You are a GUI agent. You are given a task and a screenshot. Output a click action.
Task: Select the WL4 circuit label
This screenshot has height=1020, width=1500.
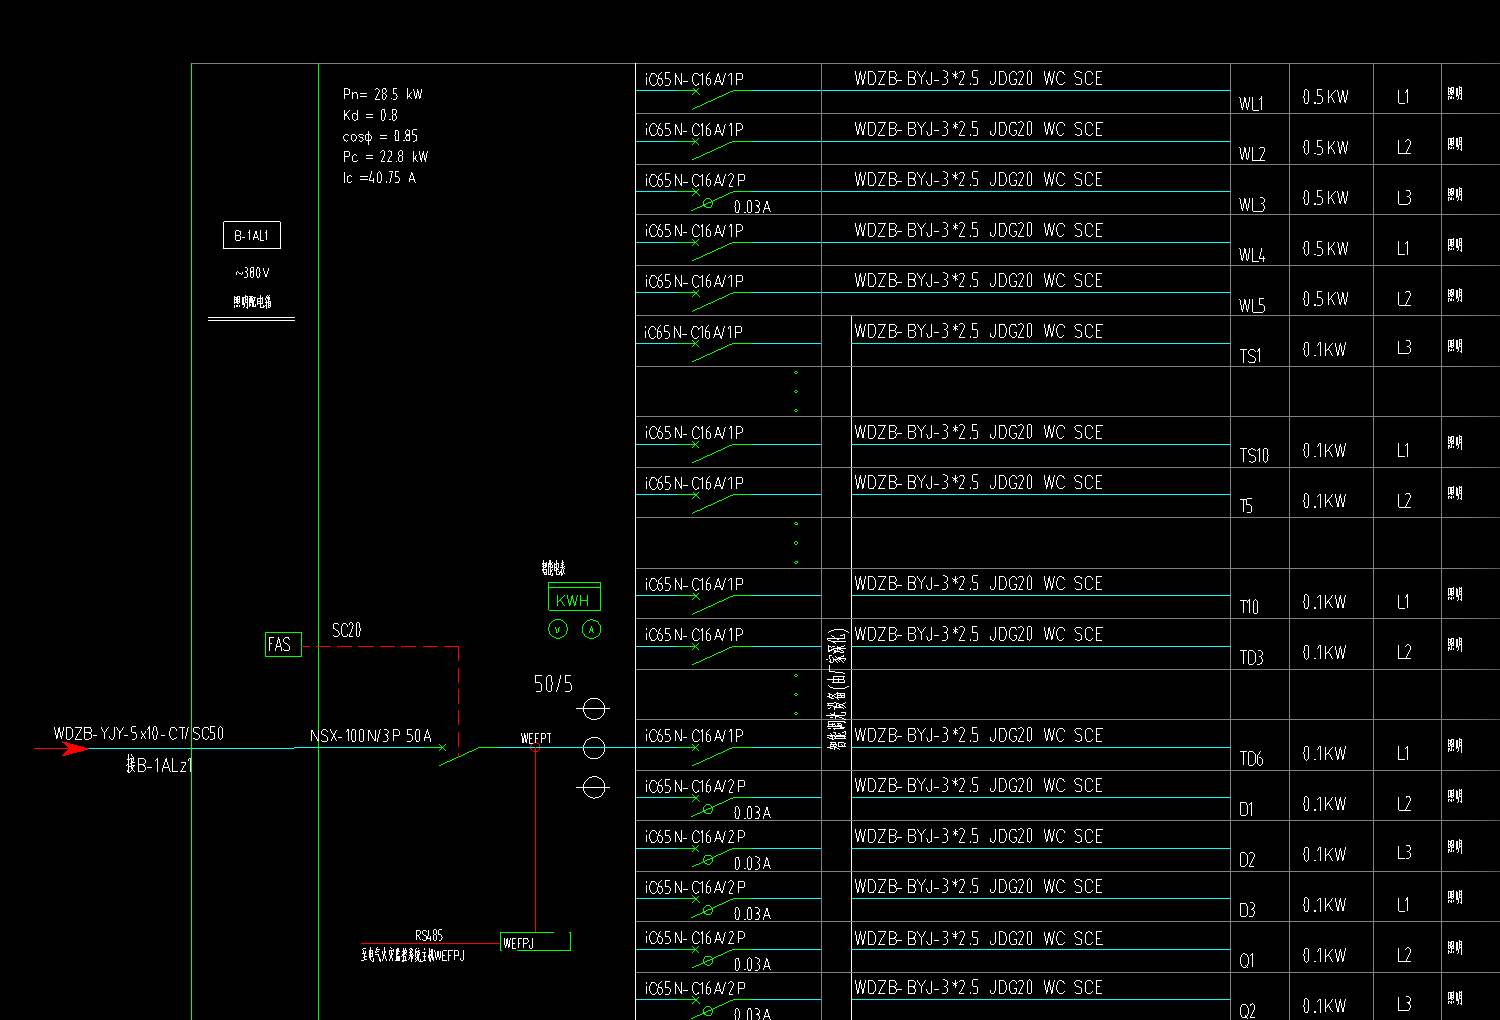(1252, 255)
